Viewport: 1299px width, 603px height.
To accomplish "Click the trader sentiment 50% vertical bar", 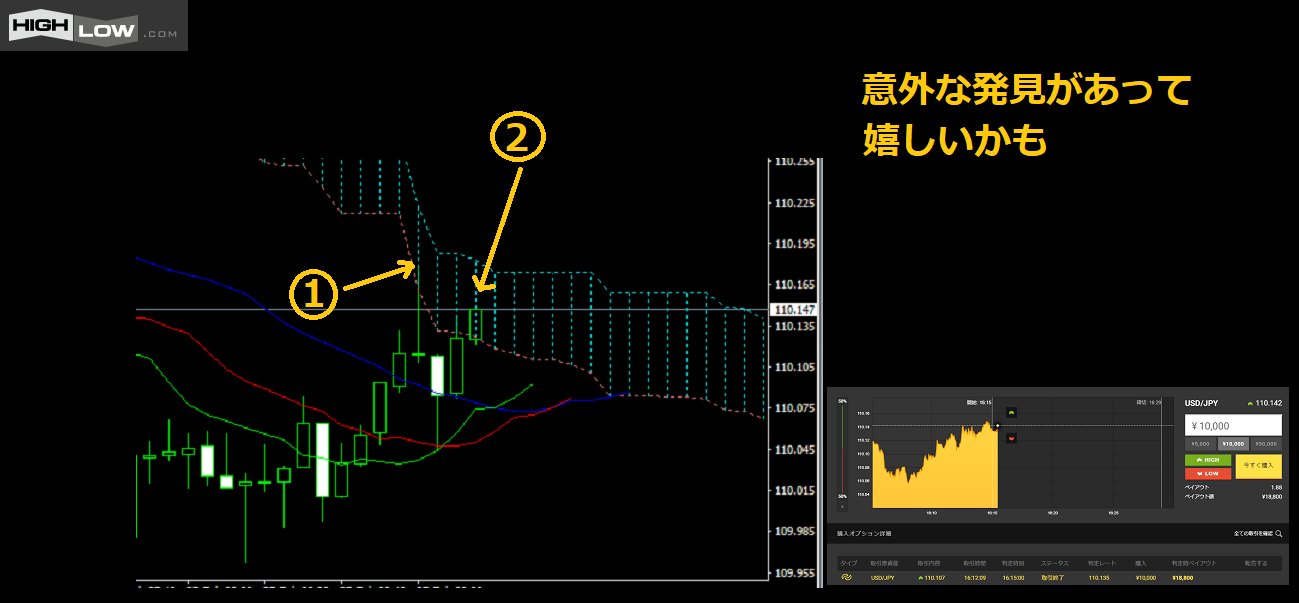I will point(843,450).
